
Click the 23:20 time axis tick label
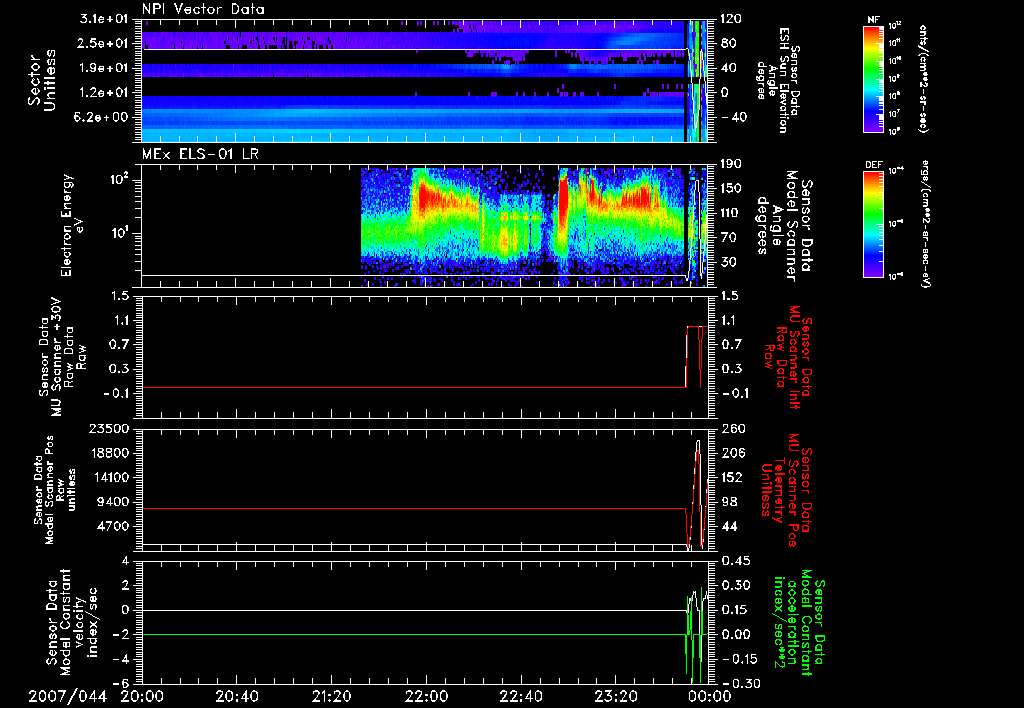pos(617,695)
